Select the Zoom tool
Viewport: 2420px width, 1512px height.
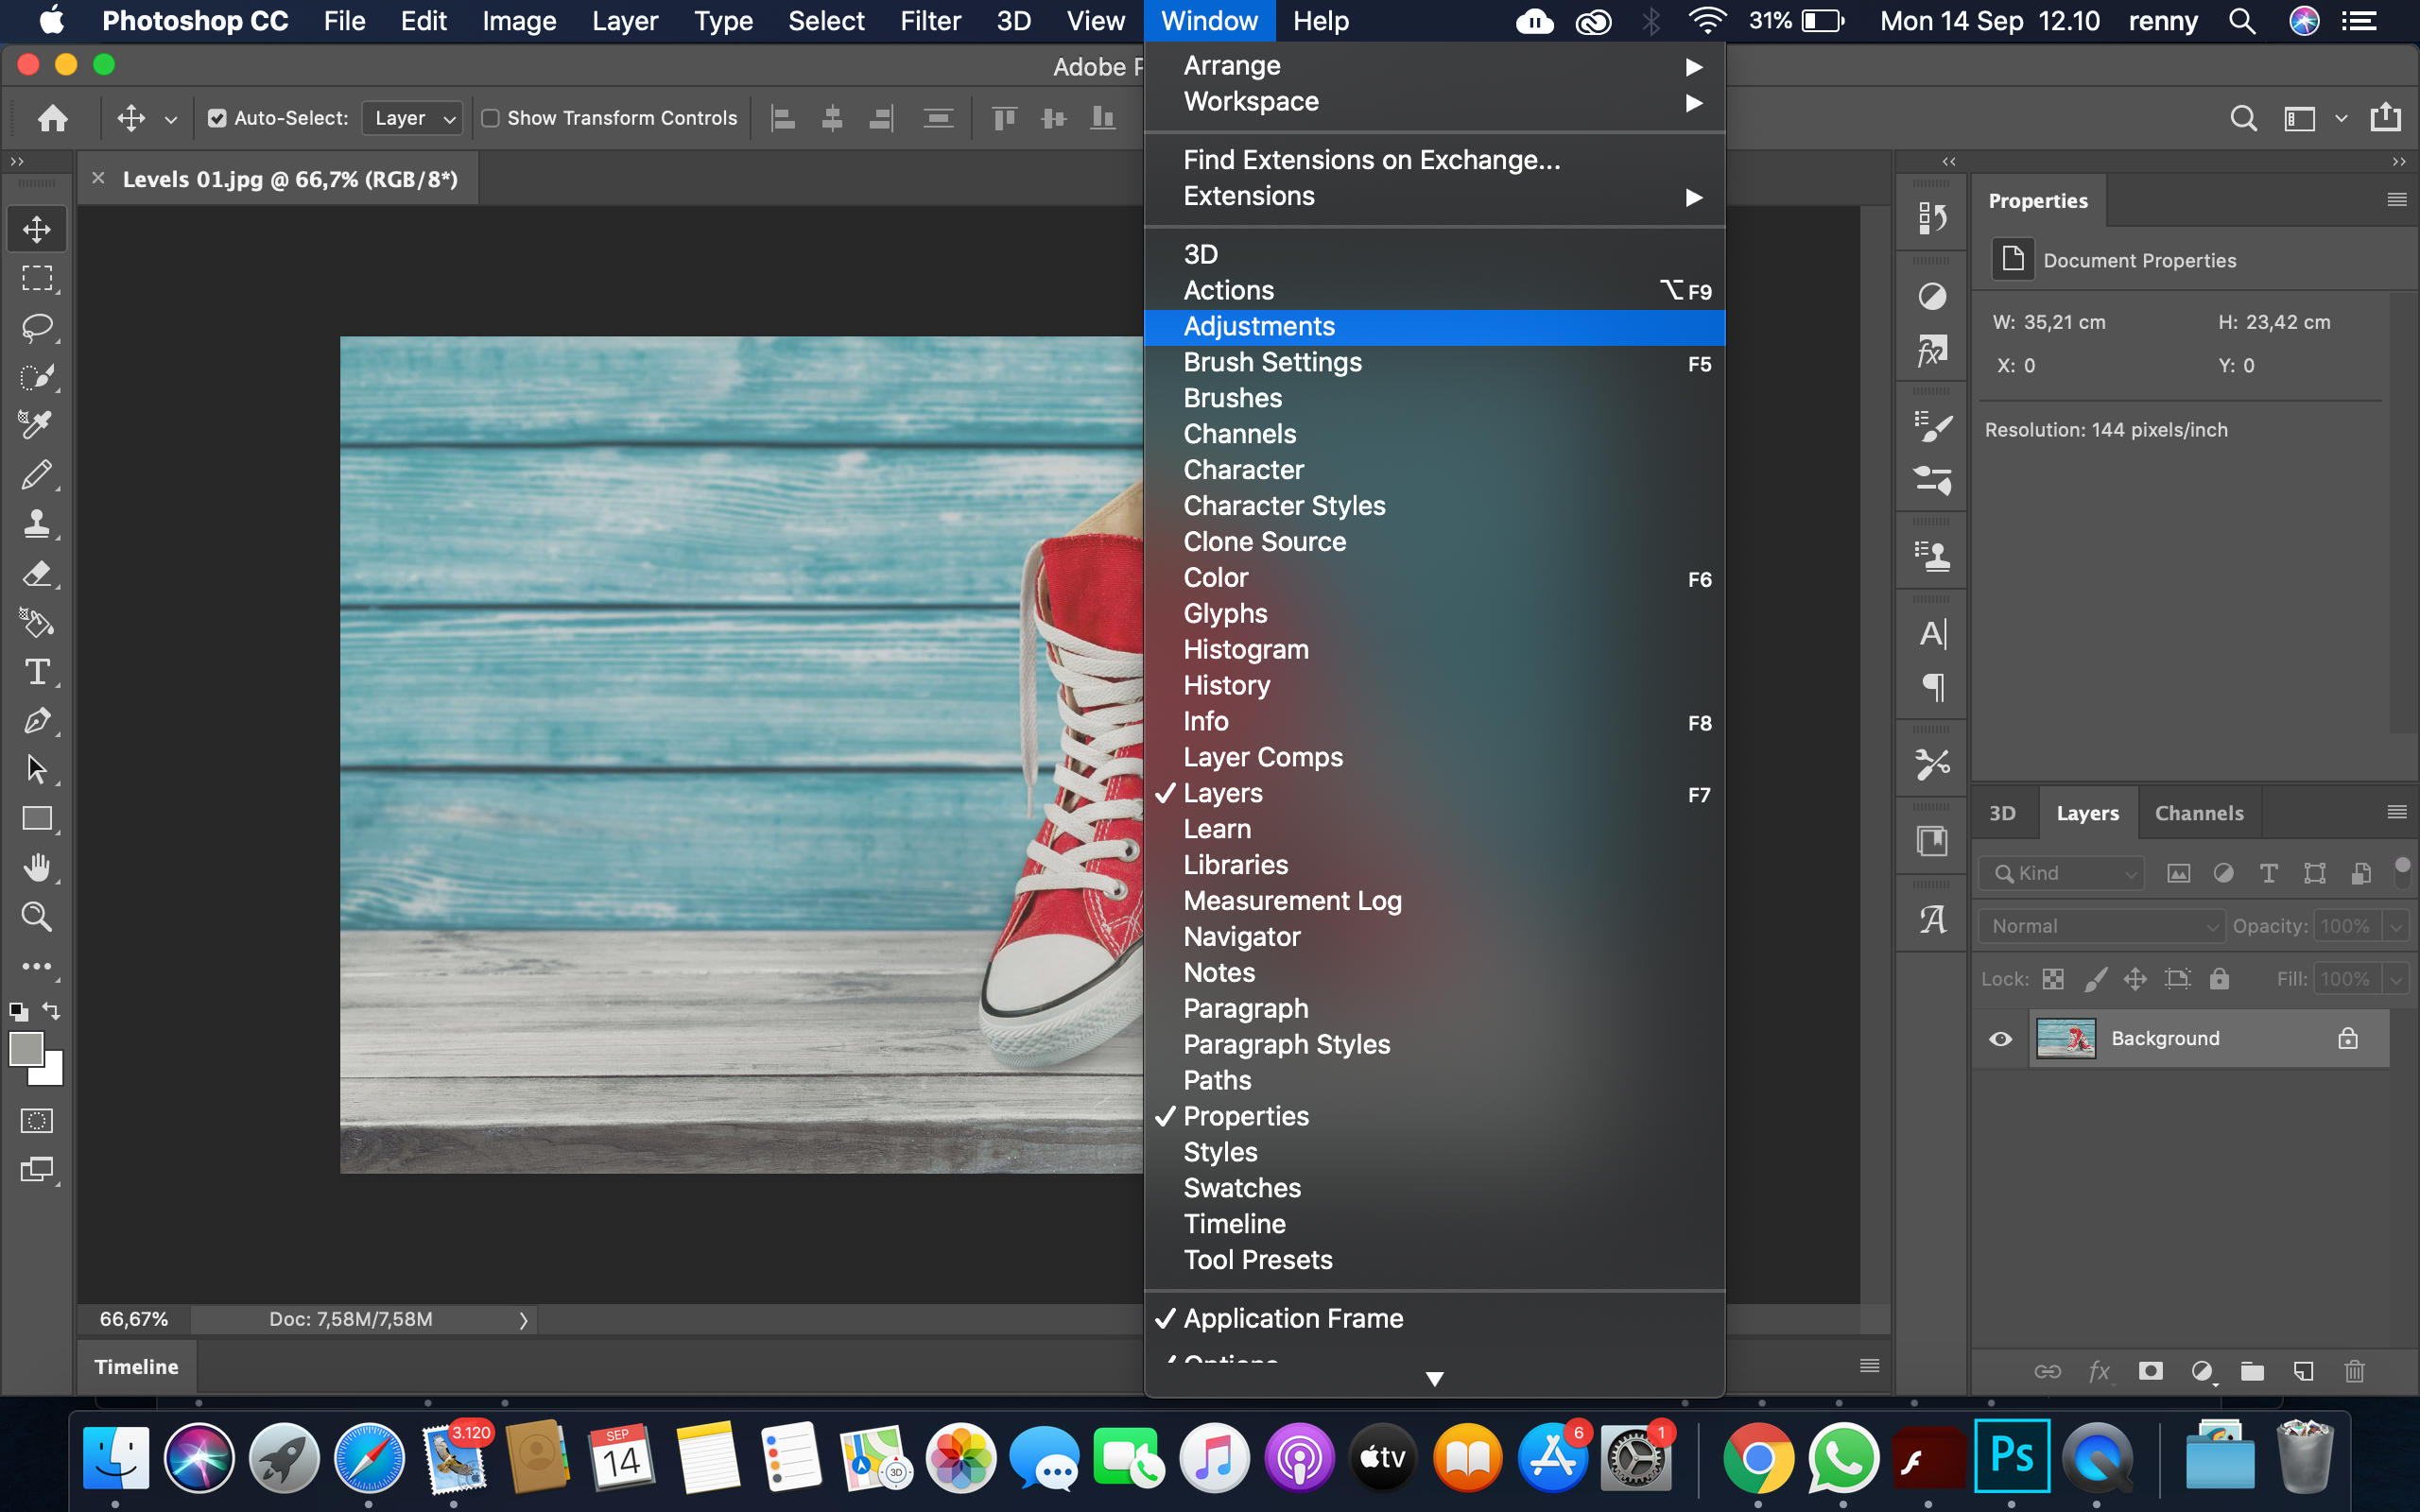pos(37,916)
